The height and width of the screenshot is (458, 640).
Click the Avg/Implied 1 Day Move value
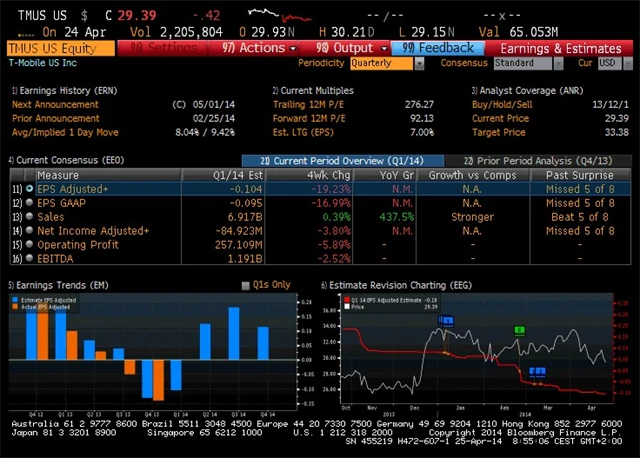[x=205, y=132]
